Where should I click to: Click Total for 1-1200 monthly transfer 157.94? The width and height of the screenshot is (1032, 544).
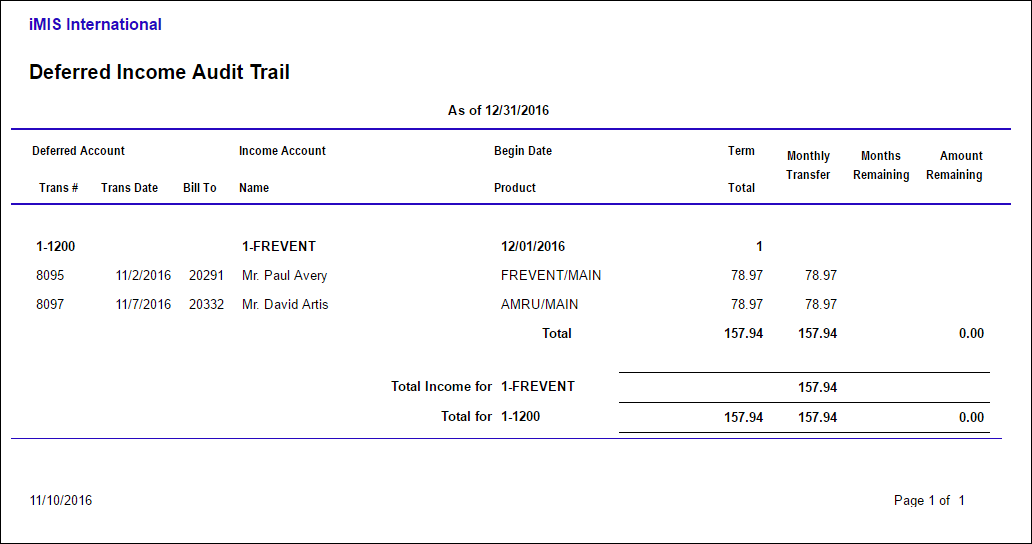click(x=817, y=418)
